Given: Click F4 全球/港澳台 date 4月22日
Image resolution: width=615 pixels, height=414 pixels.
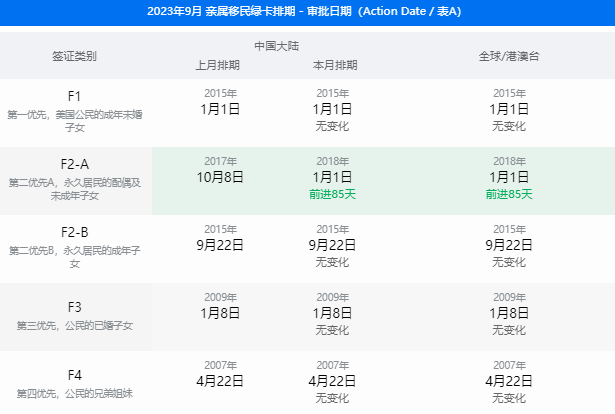Looking at the screenshot, I should pyautogui.click(x=508, y=381).
